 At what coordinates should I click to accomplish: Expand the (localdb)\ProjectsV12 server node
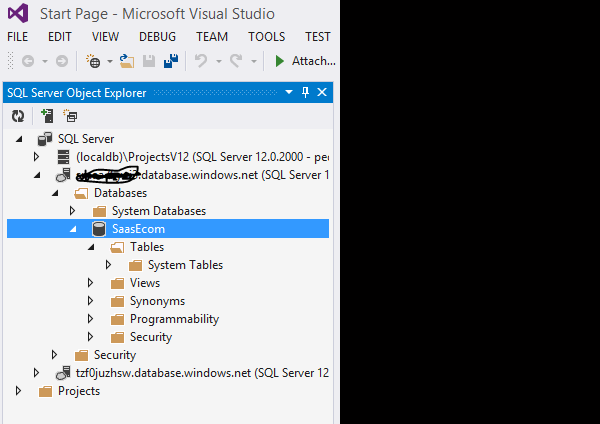click(36, 157)
